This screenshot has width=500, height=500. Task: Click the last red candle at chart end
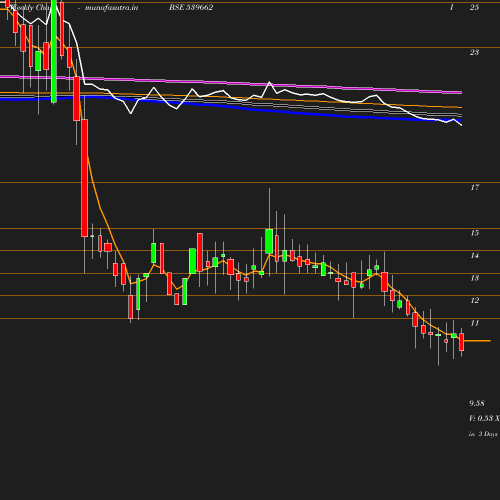click(462, 342)
